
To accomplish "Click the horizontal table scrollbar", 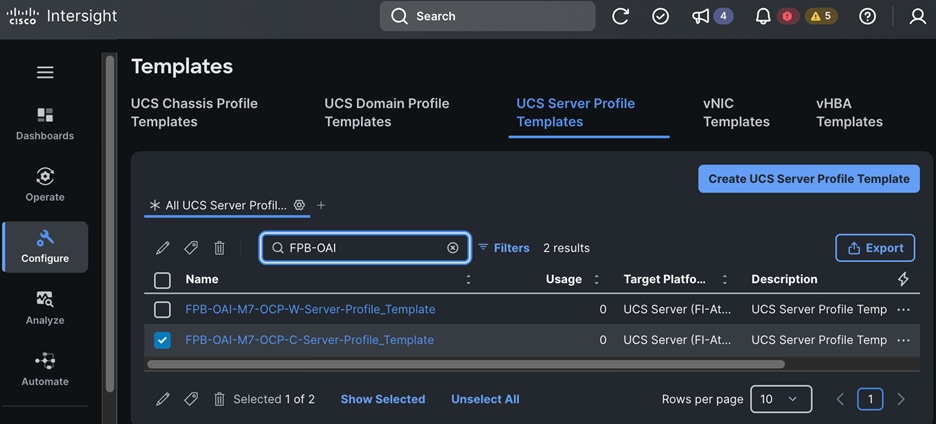I will point(466,364).
